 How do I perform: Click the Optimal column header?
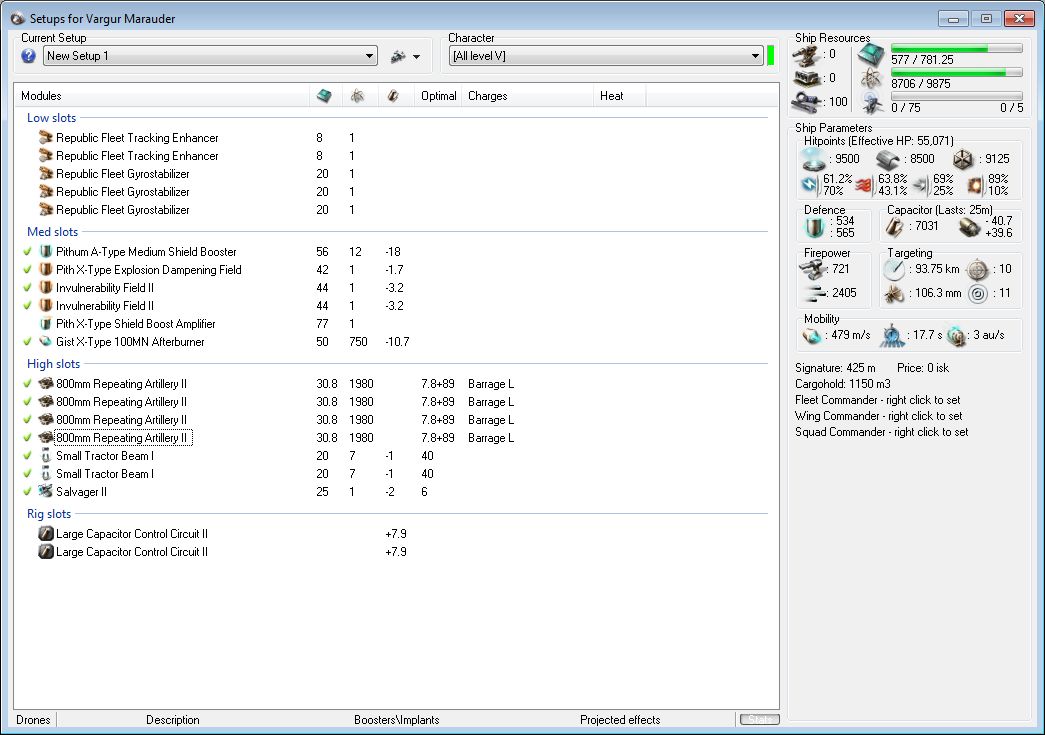[438, 96]
